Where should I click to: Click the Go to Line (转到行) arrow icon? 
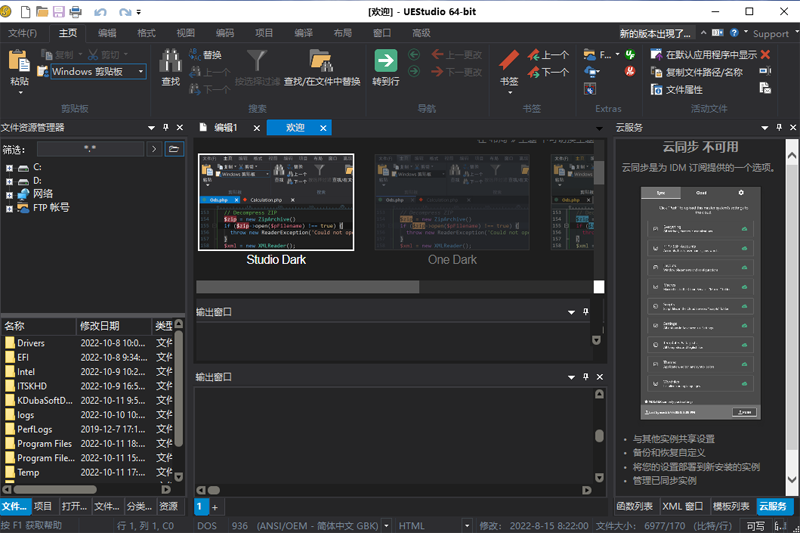click(386, 62)
